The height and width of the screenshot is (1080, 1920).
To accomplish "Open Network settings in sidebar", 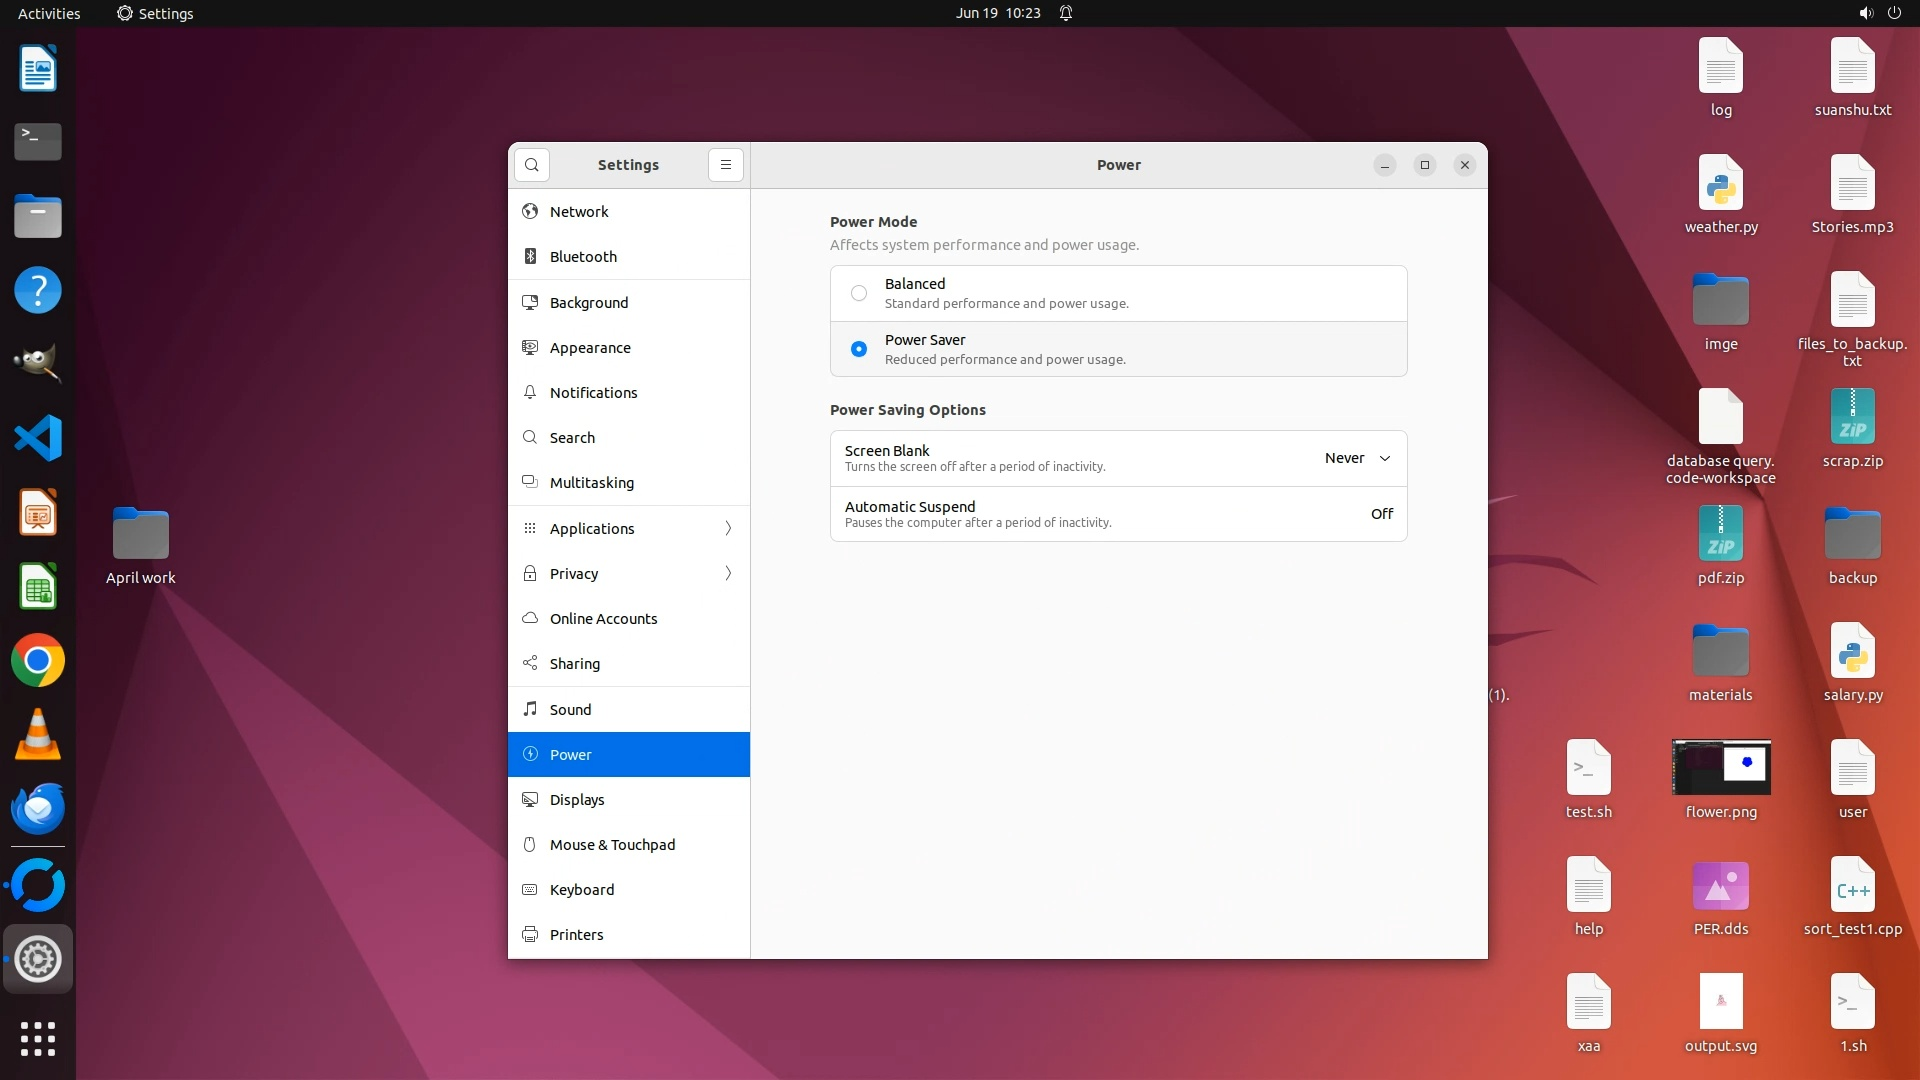I will point(579,212).
